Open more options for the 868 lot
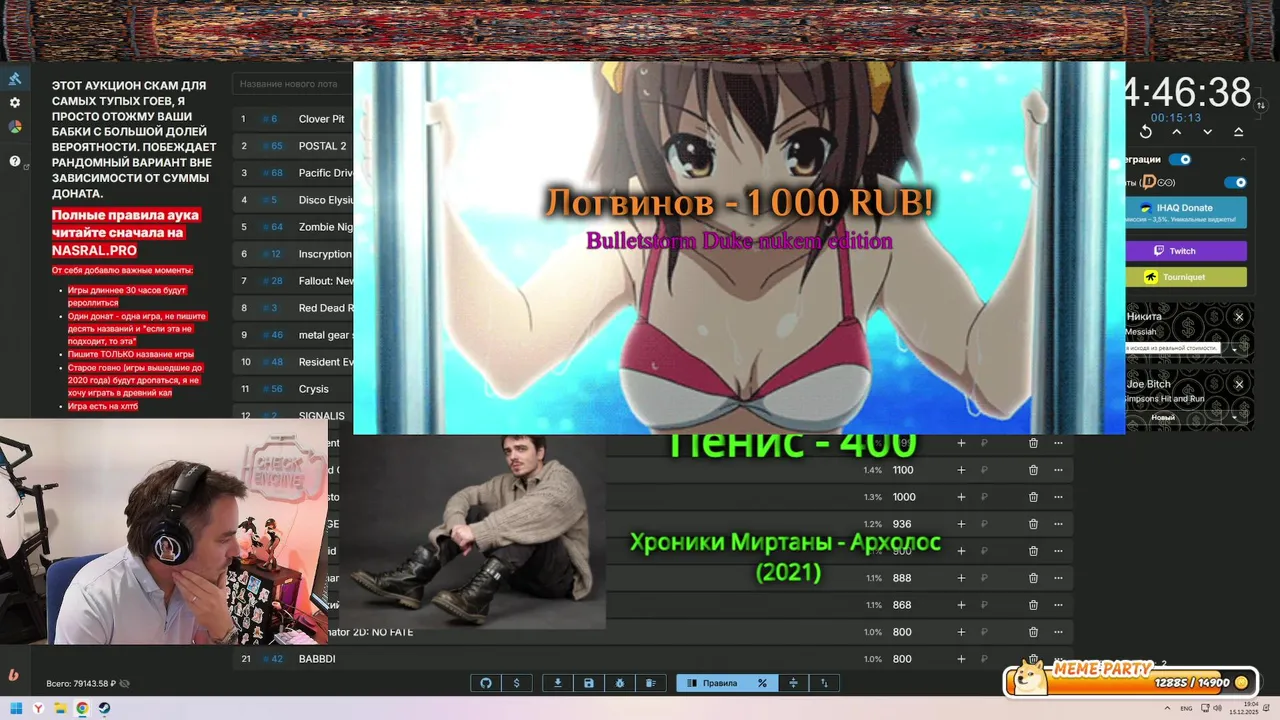Viewport: 1280px width, 720px height. point(1058,605)
